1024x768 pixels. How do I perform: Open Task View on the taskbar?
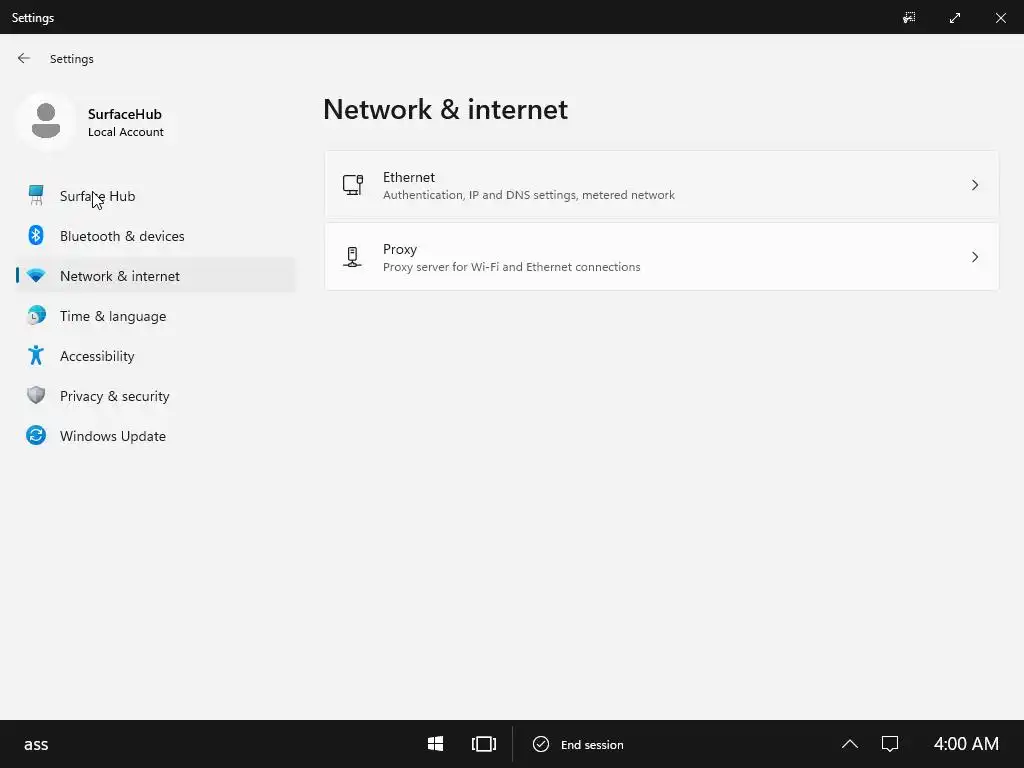click(x=484, y=744)
